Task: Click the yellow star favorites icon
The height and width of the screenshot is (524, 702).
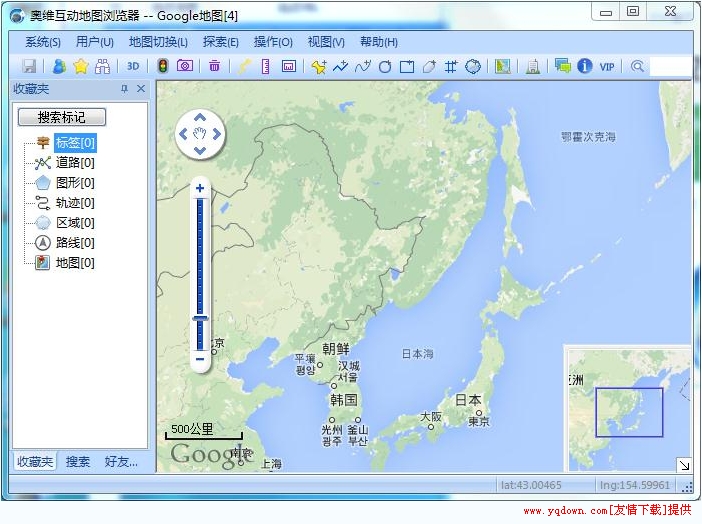Action: [81, 66]
